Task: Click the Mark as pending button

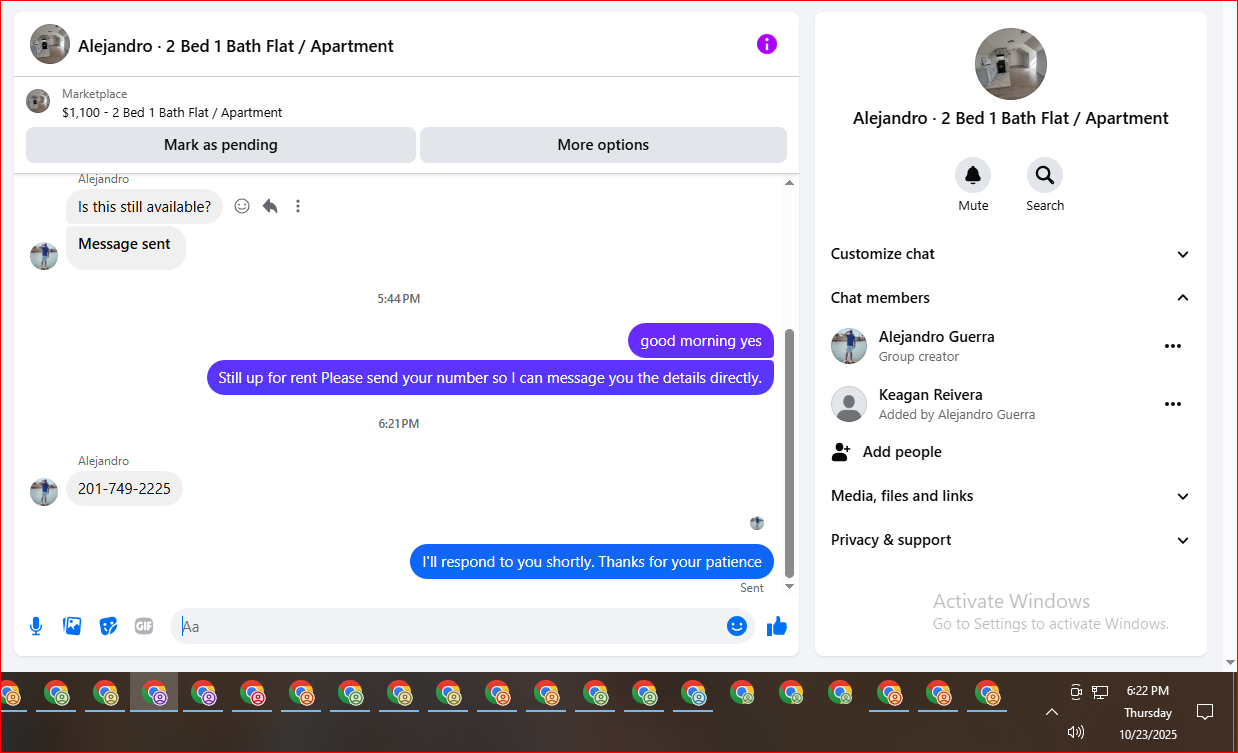Action: tap(221, 145)
